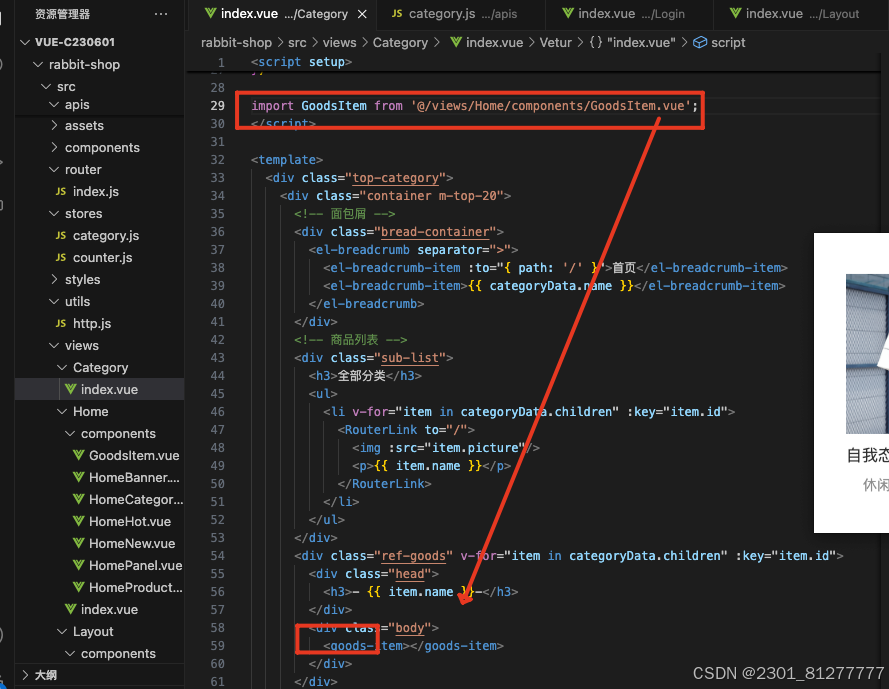
Task: Collapse the VUE-C230601 root folder
Action: (25, 42)
